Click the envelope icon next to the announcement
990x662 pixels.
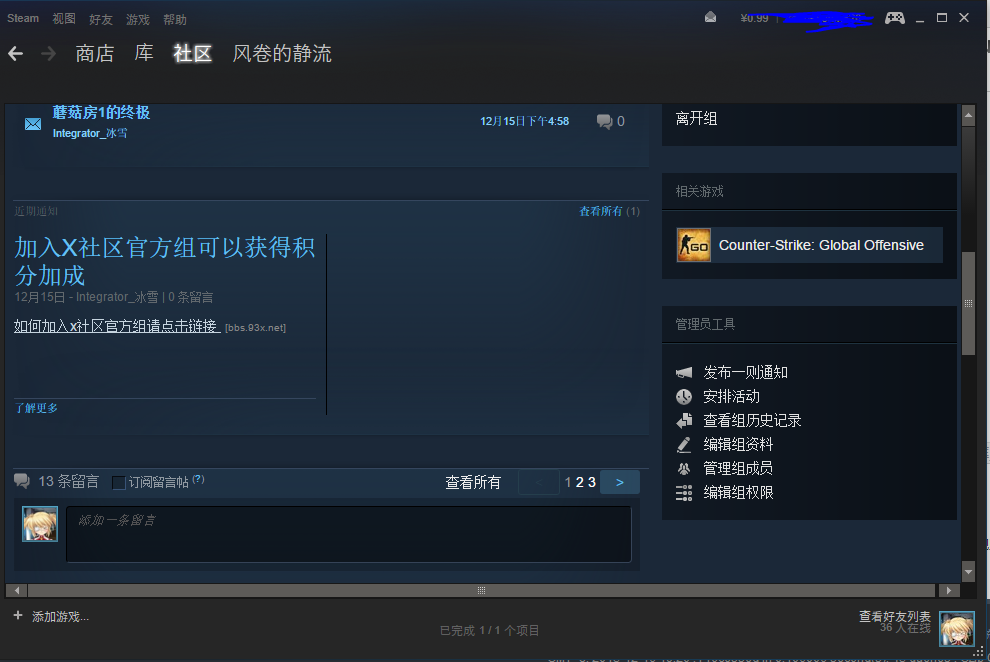click(32, 124)
